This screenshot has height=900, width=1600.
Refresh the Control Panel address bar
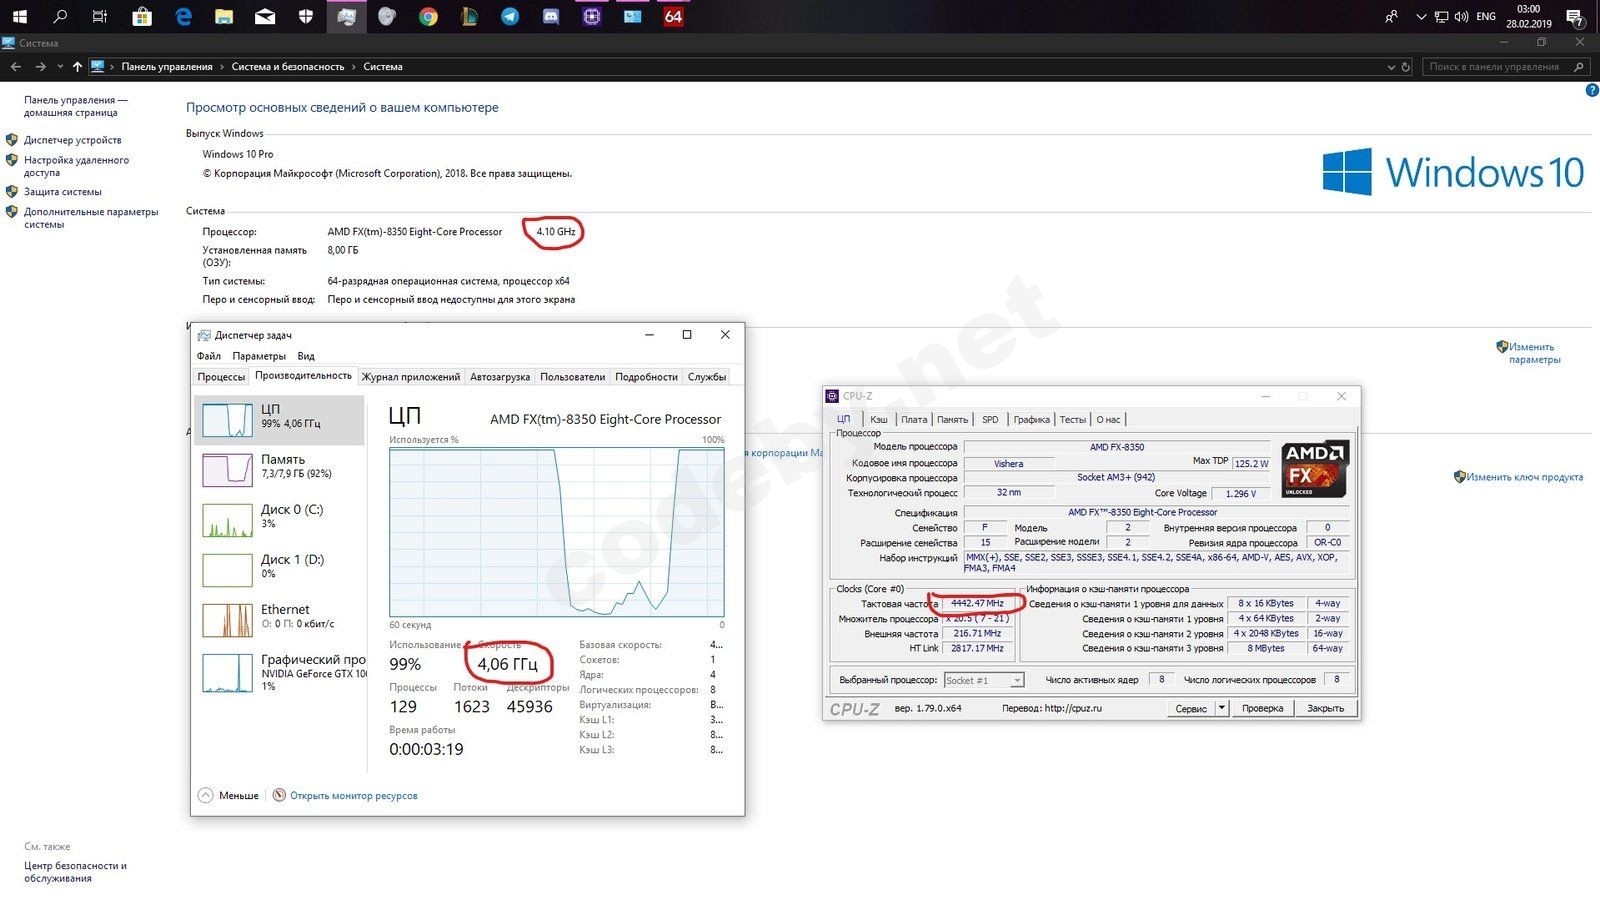pyautogui.click(x=1406, y=67)
